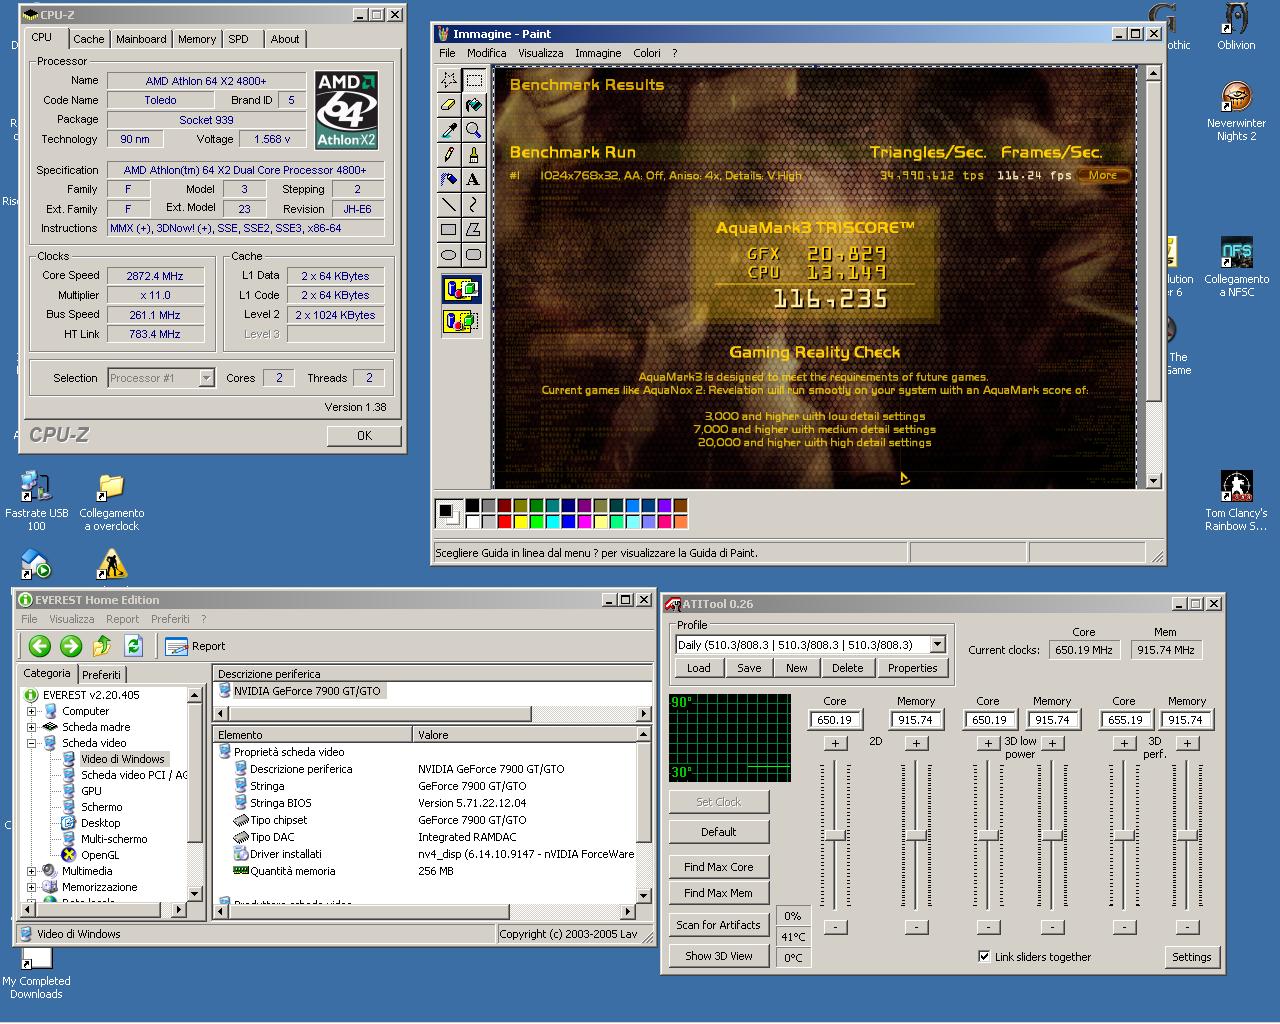This screenshot has height=1024, width=1280.
Task: Click the EVEREST up-level arrow icon
Action: click(x=102, y=646)
